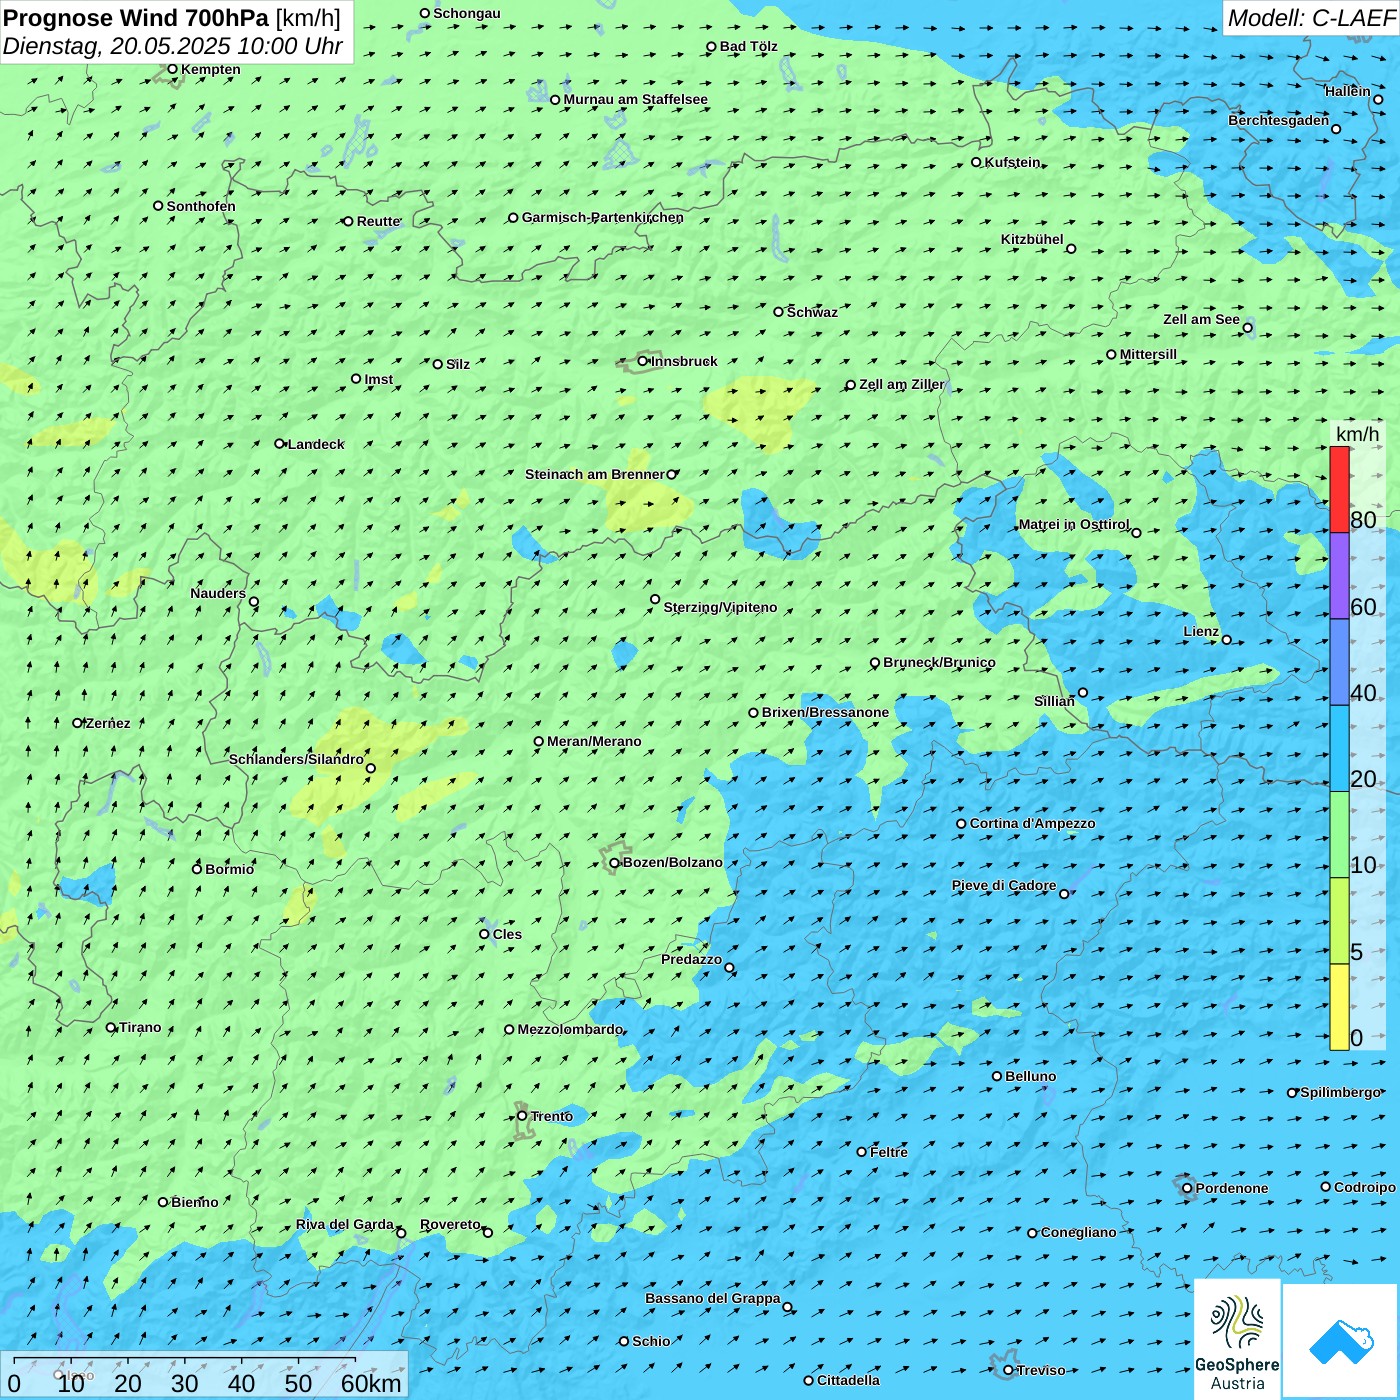Click the blue cloud logo in the corner
The height and width of the screenshot is (1400, 1400).
click(x=1341, y=1341)
